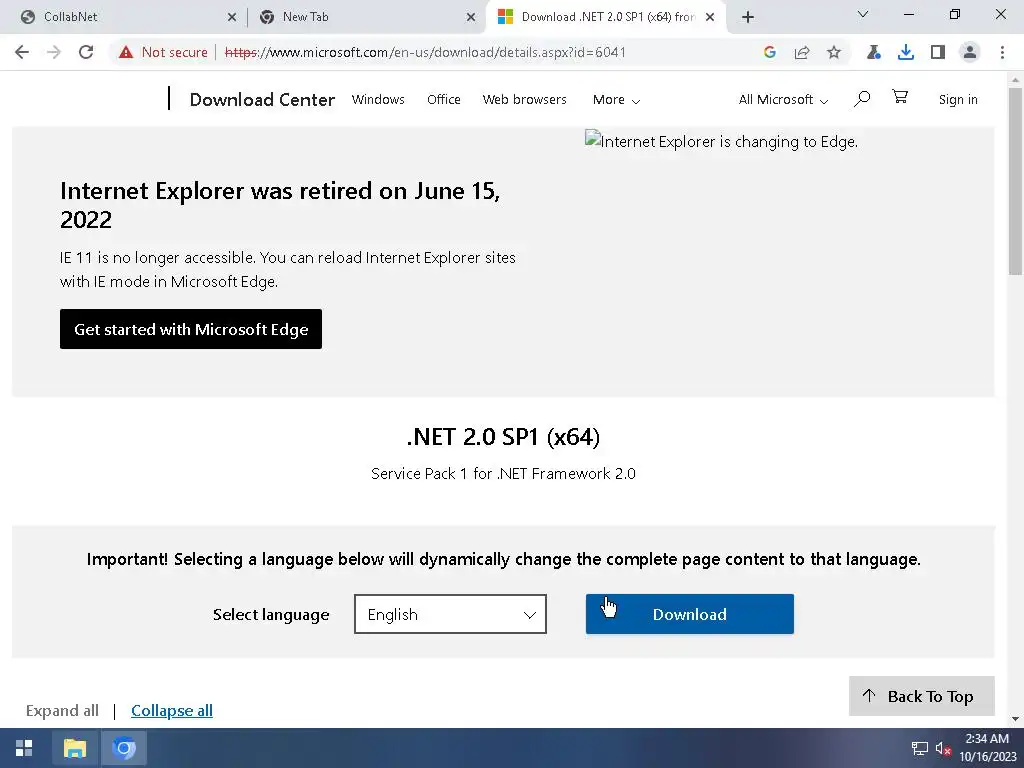Open the Not secure site warning

163,52
